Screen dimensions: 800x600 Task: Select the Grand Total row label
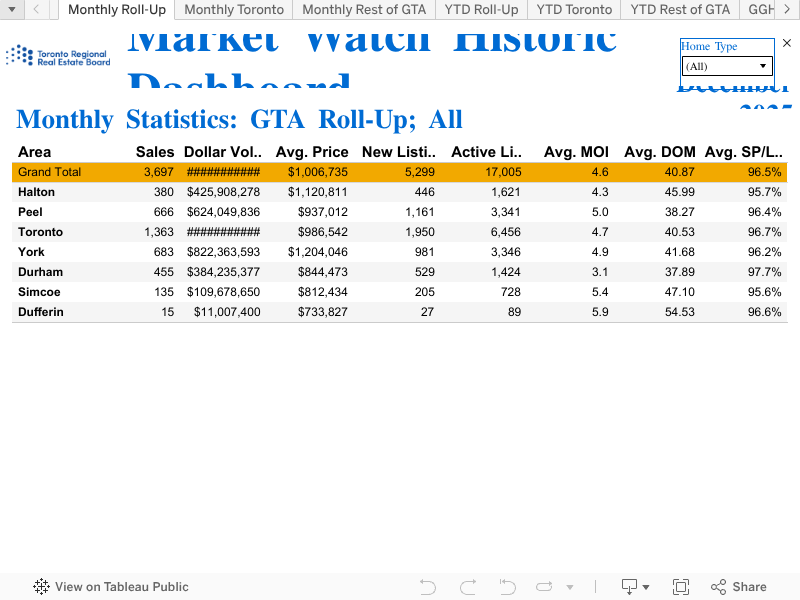(49, 172)
